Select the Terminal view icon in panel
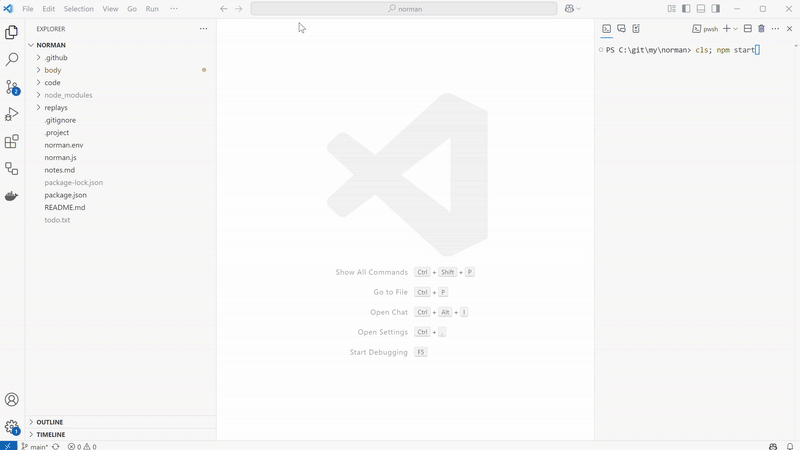The height and width of the screenshot is (450, 800). tap(607, 29)
